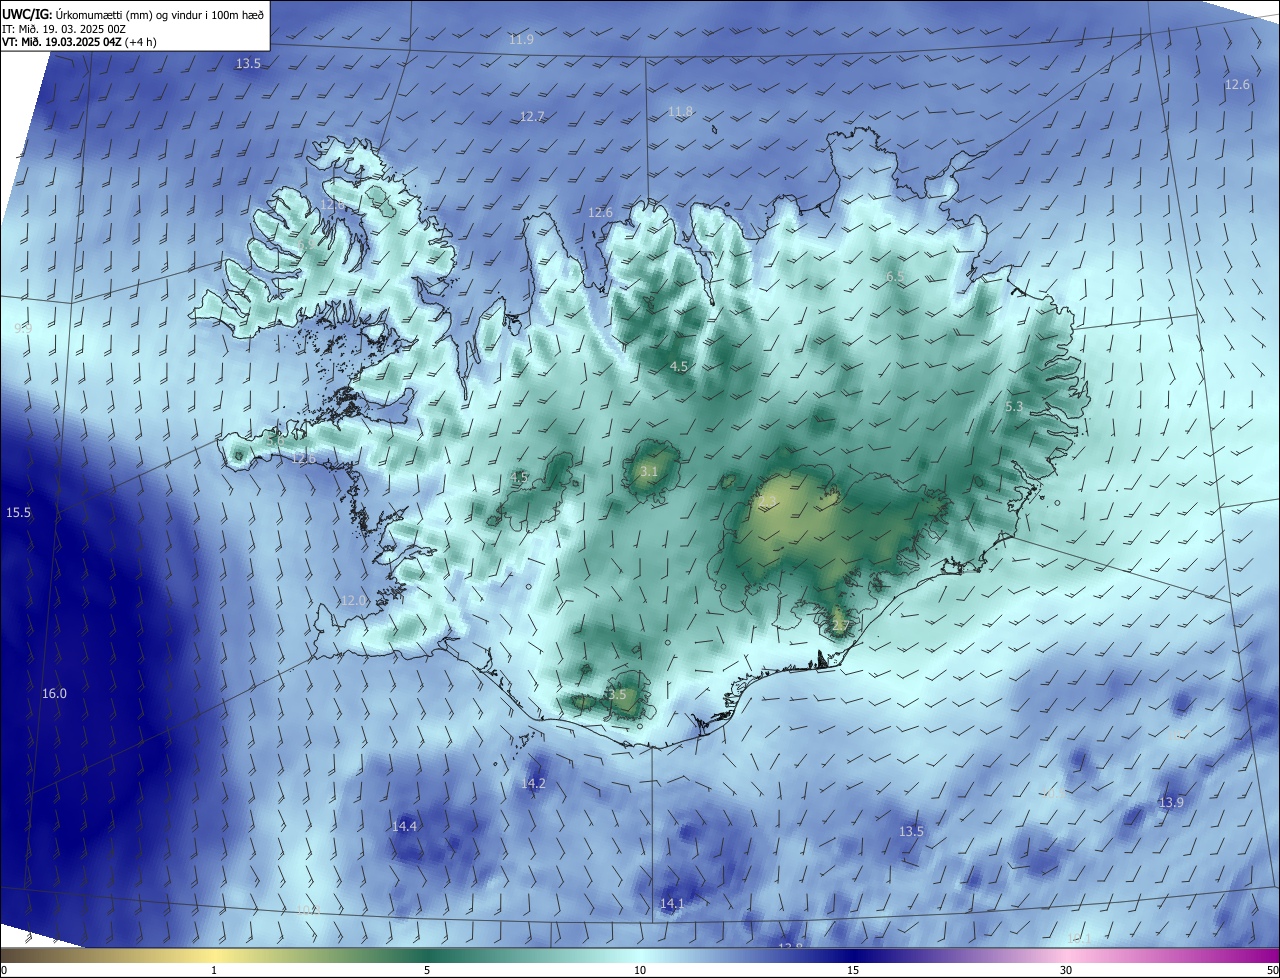Click the 12.6 value by the Snæfellsnes peninsula
The height and width of the screenshot is (978, 1280).
tap(303, 459)
